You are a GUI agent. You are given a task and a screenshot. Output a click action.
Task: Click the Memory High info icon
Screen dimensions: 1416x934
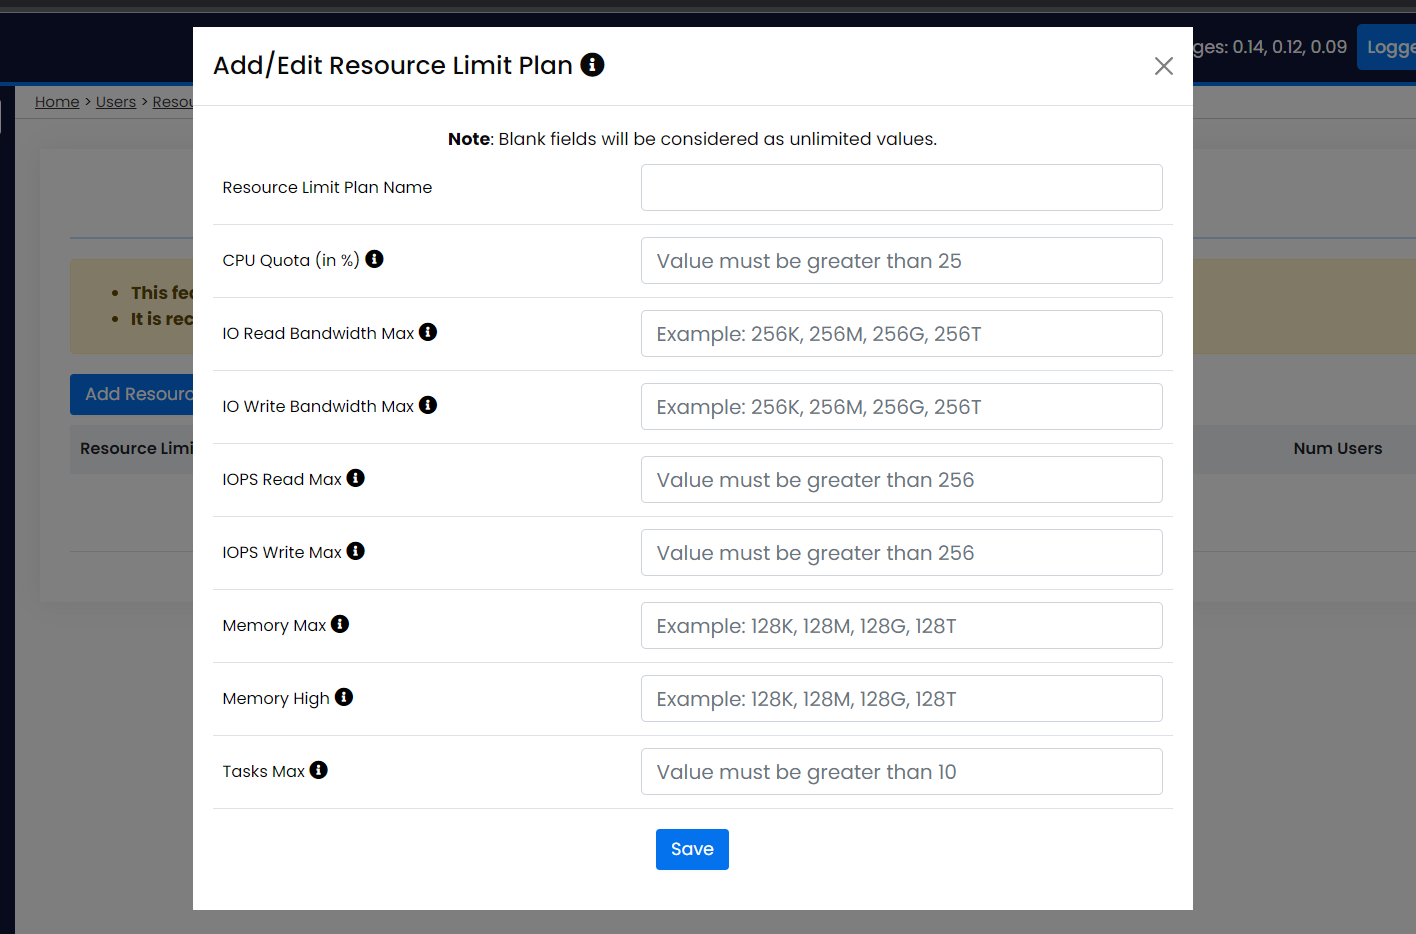coord(344,697)
